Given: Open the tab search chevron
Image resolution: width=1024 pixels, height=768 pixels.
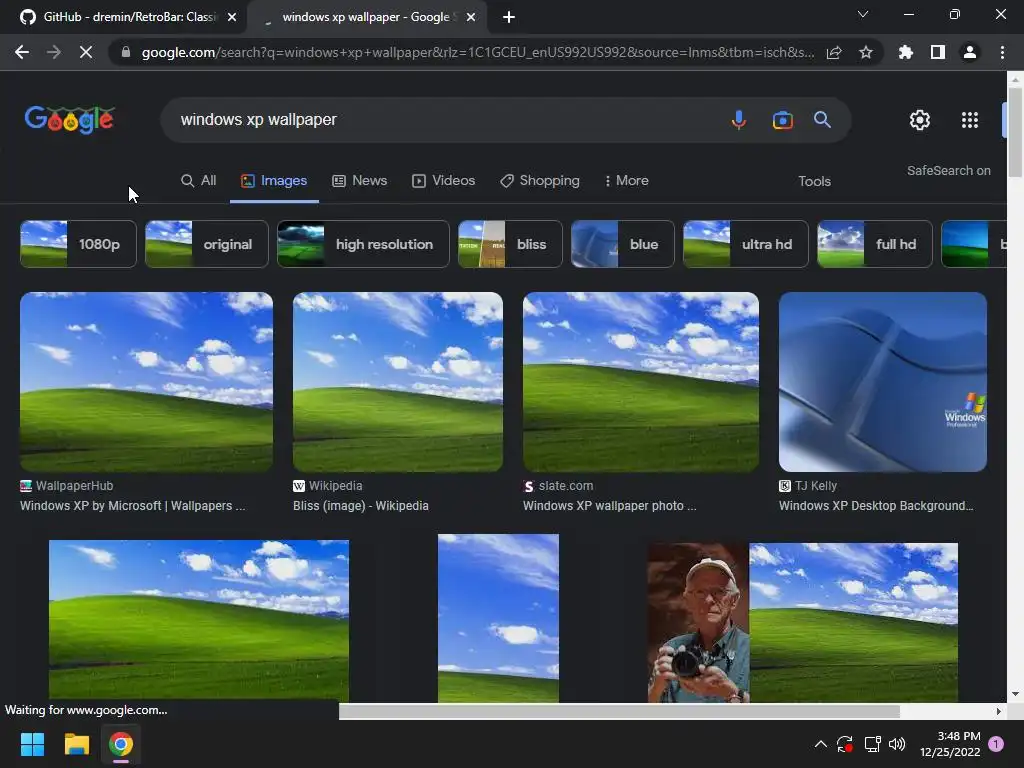Looking at the screenshot, I should pyautogui.click(x=863, y=14).
